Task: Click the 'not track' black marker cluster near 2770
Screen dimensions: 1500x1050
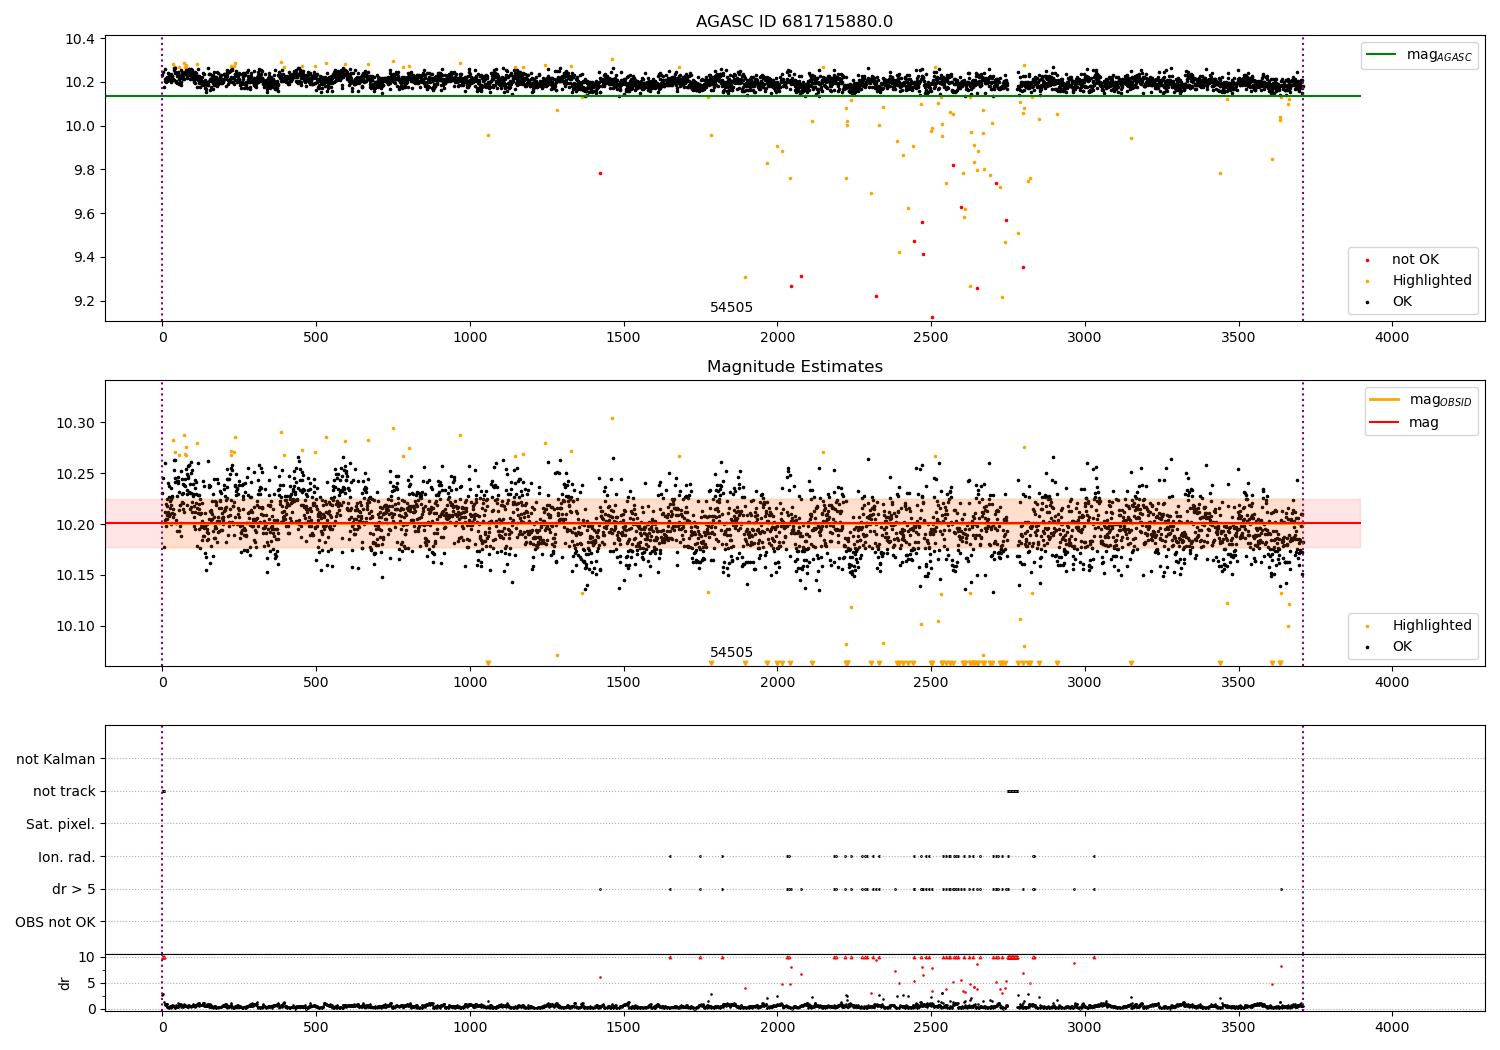Action: click(x=1013, y=791)
